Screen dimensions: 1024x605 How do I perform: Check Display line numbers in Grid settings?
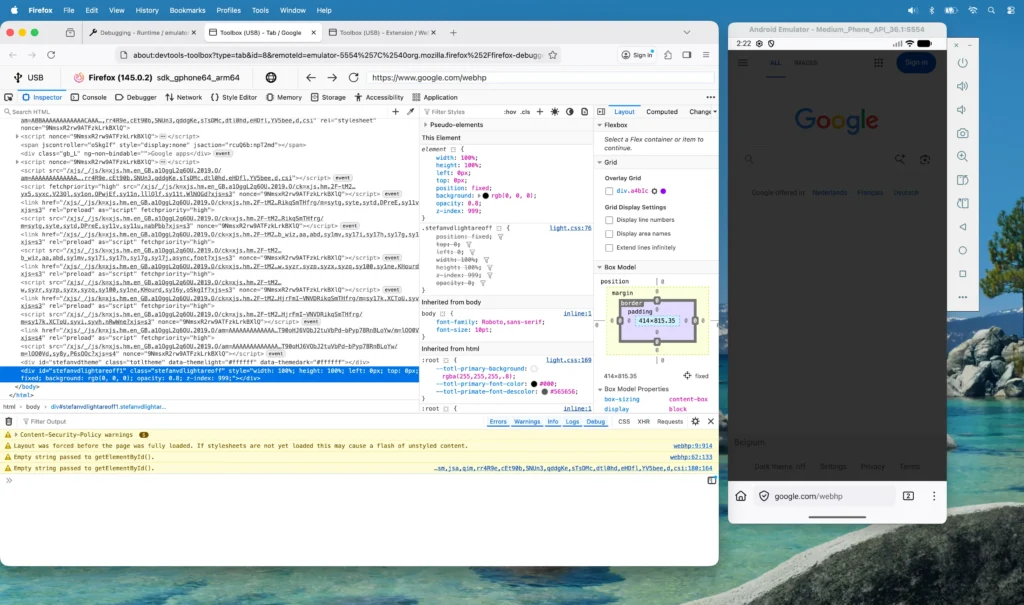tap(609, 220)
